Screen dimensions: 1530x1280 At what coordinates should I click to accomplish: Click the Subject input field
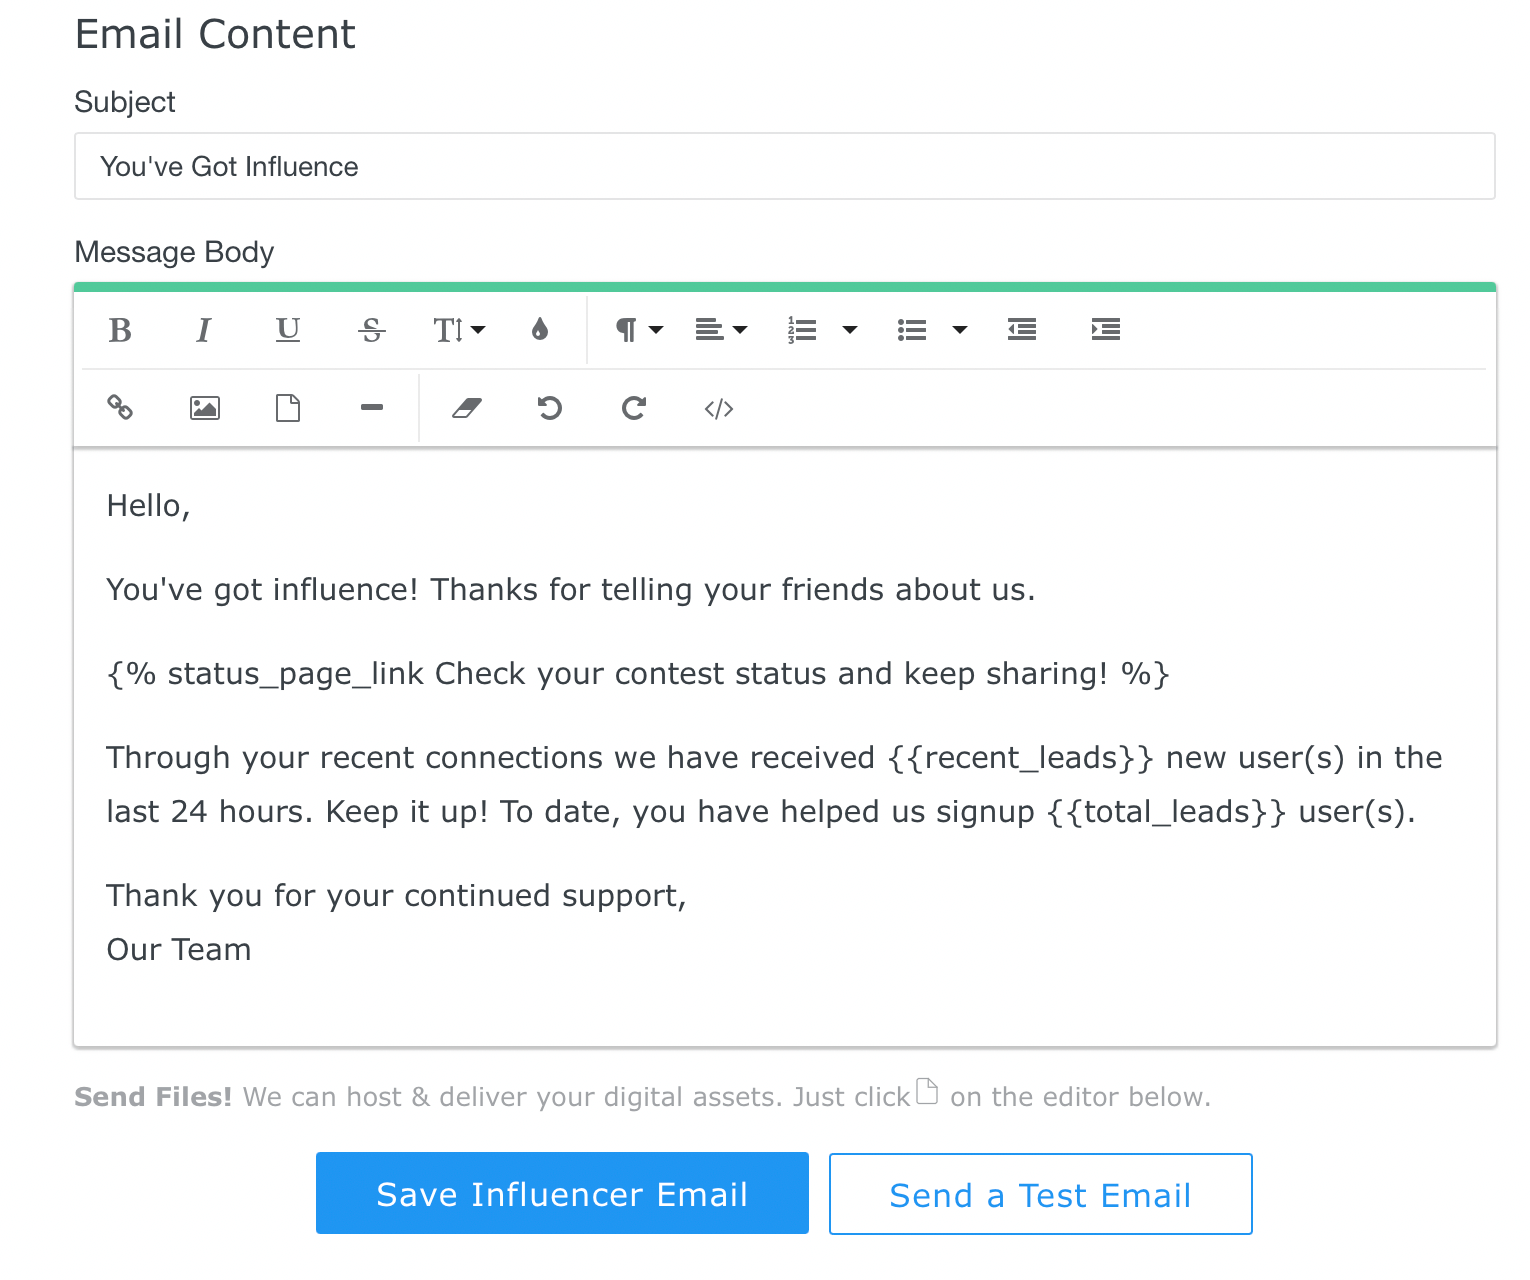(784, 166)
